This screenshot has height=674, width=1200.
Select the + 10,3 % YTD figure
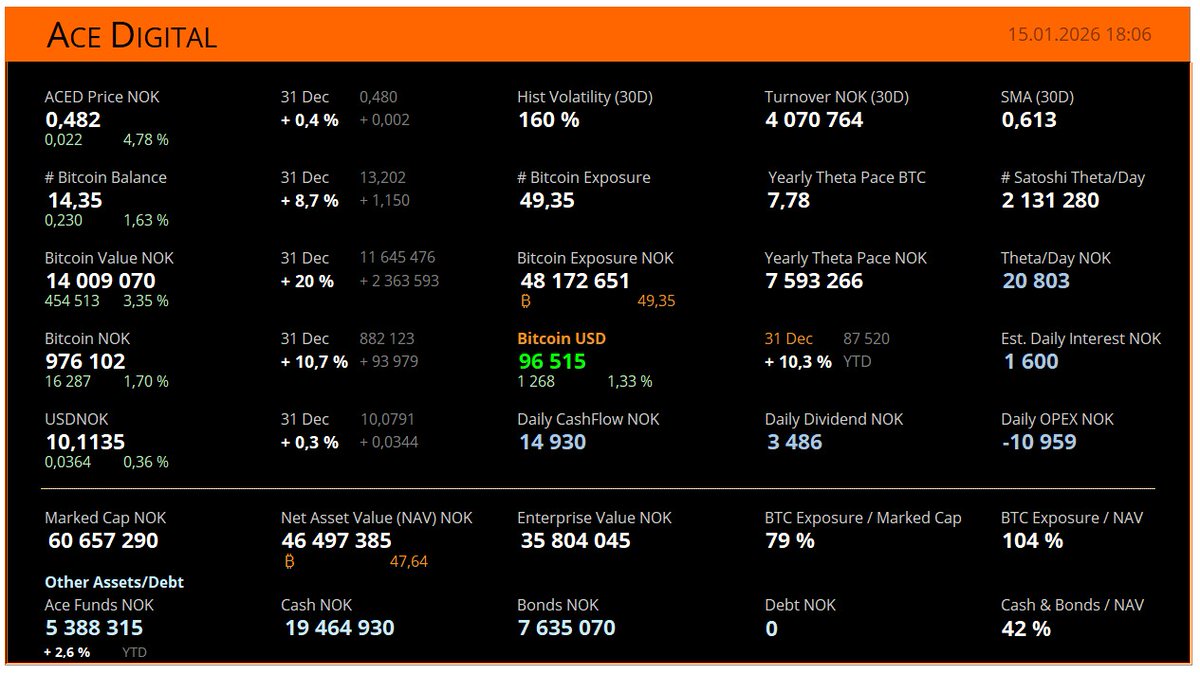point(798,362)
